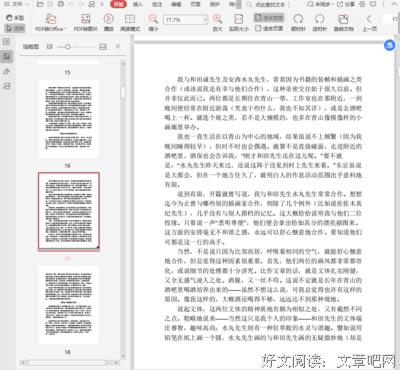Go to previous page with 上一页
The image size is (400, 370).
[x=369, y=23]
